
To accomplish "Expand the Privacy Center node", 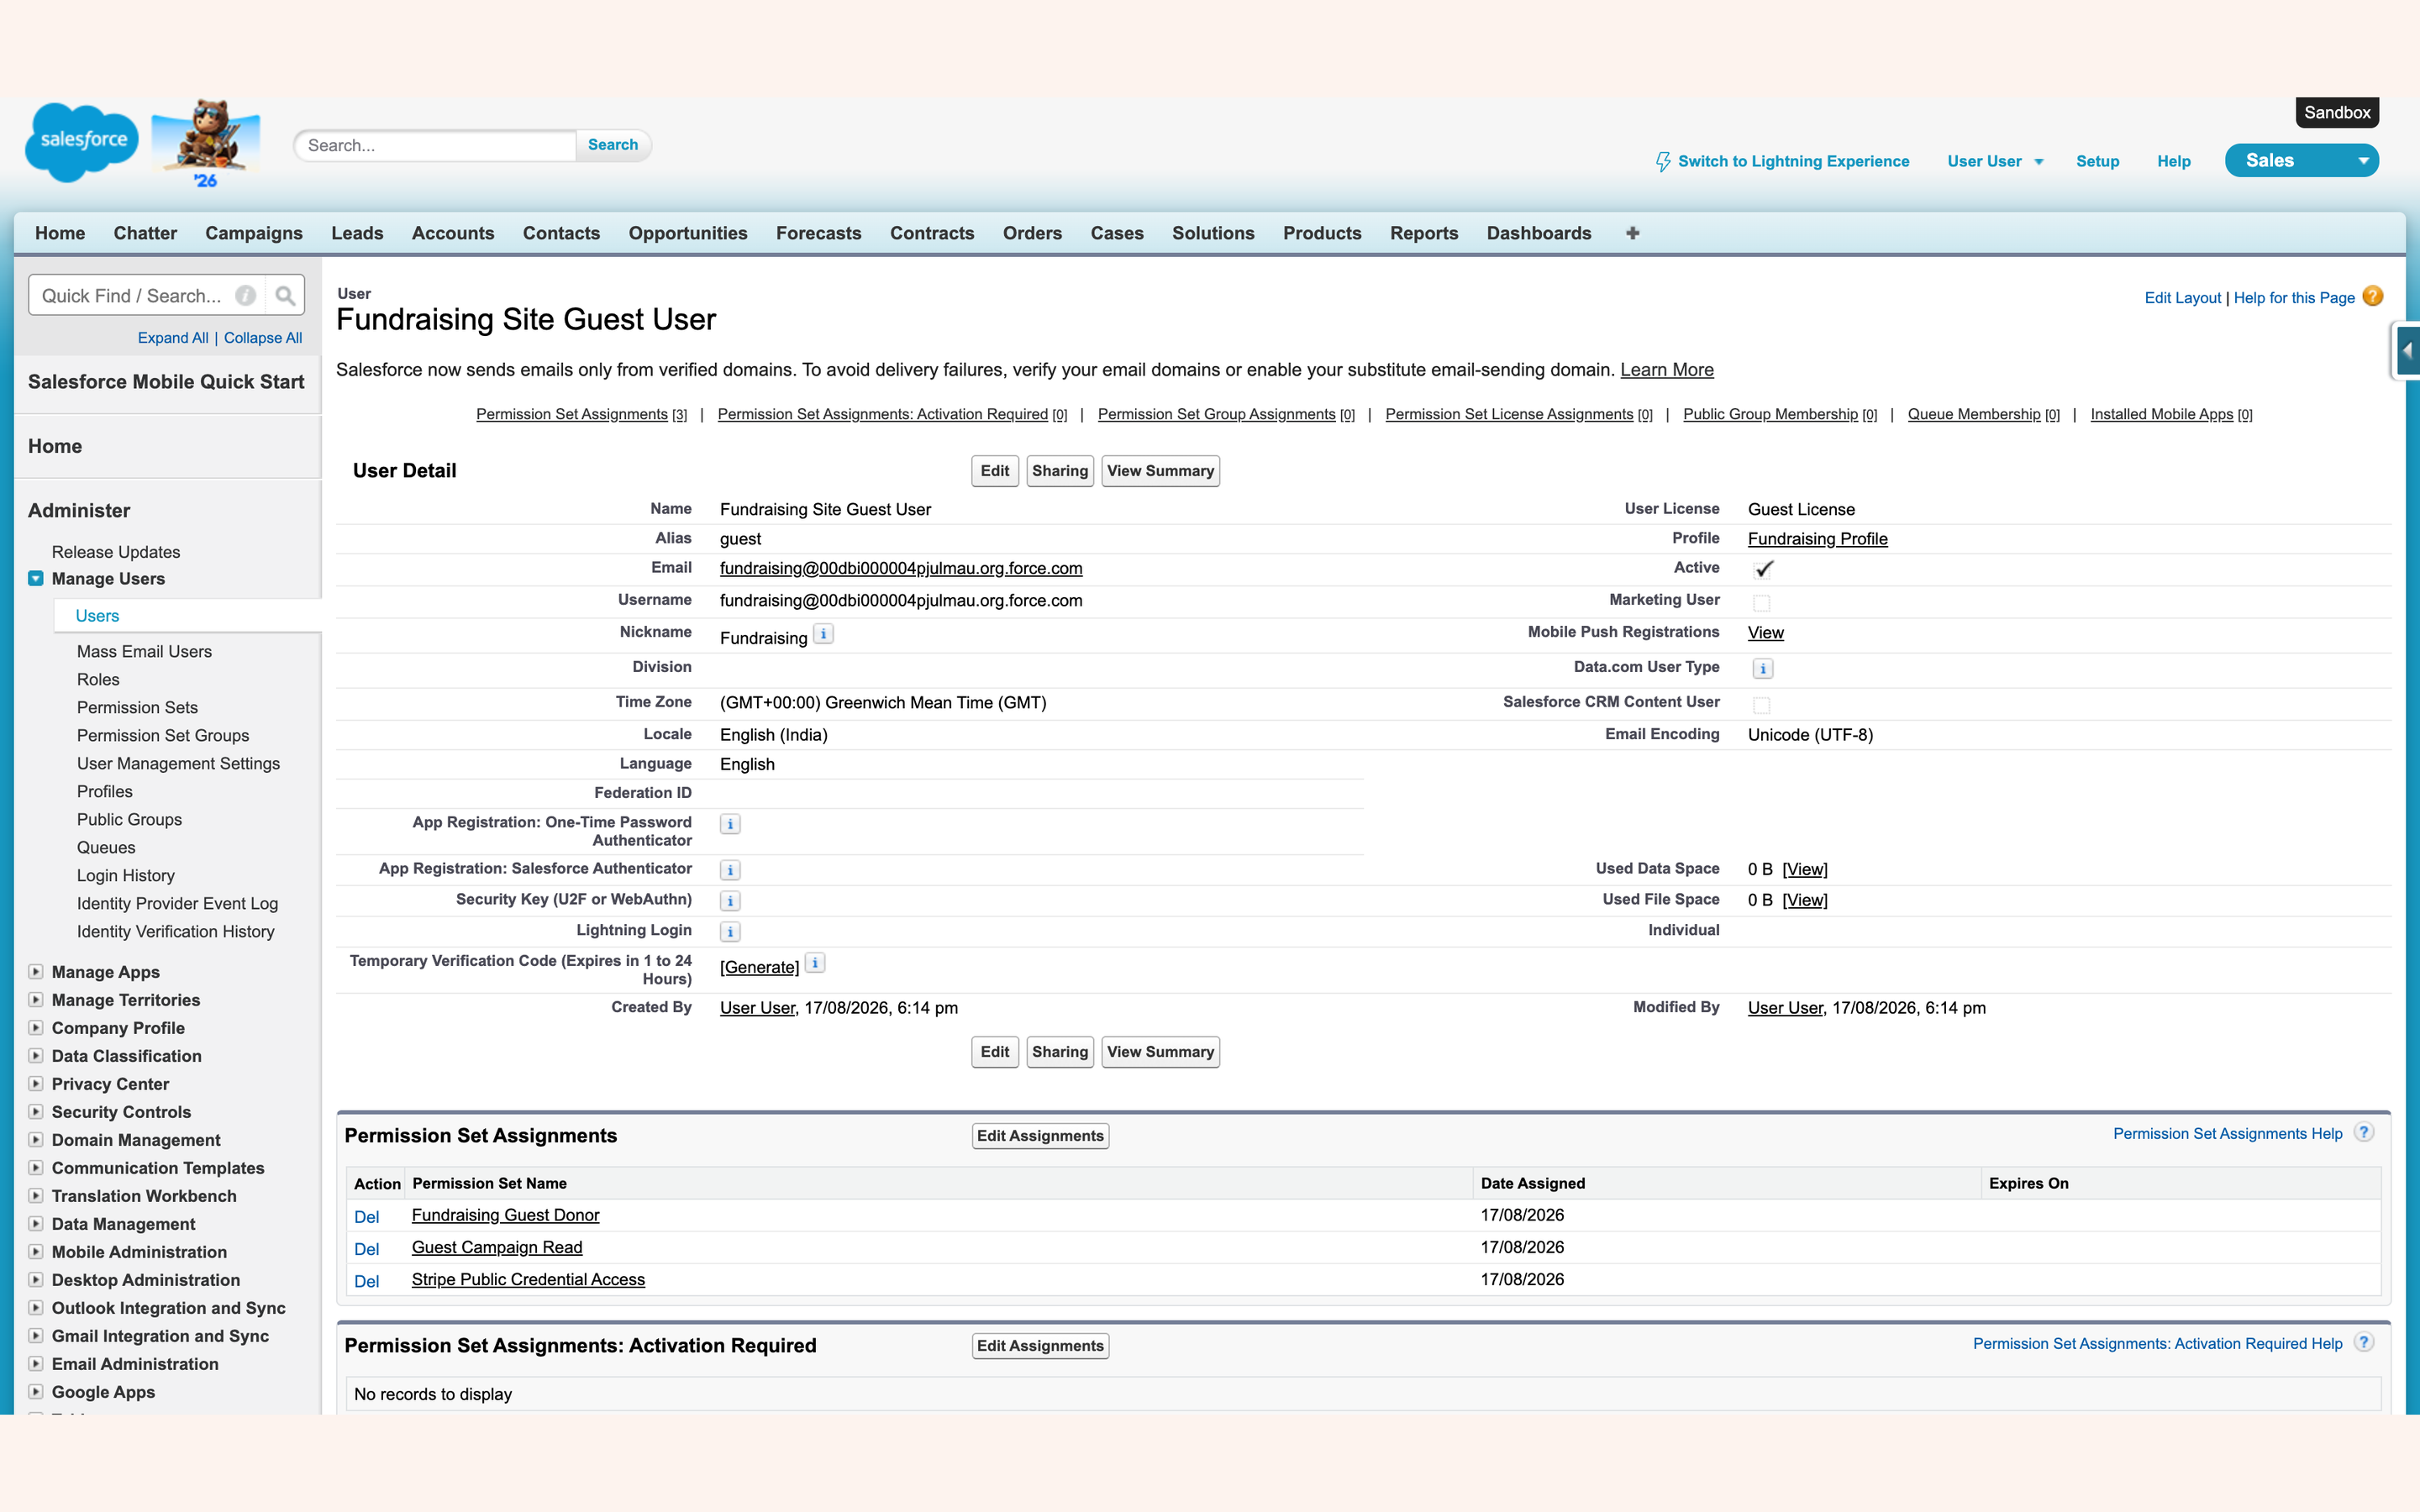I will pos(36,1083).
